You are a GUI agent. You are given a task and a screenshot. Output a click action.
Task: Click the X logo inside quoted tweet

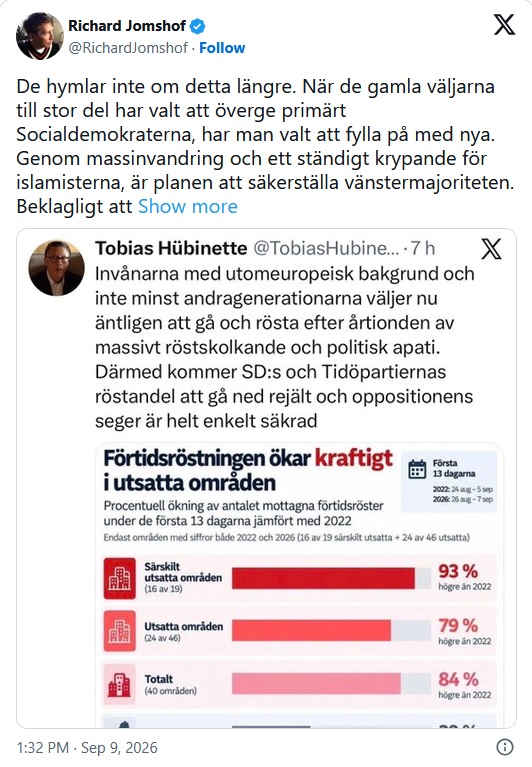pos(491,249)
